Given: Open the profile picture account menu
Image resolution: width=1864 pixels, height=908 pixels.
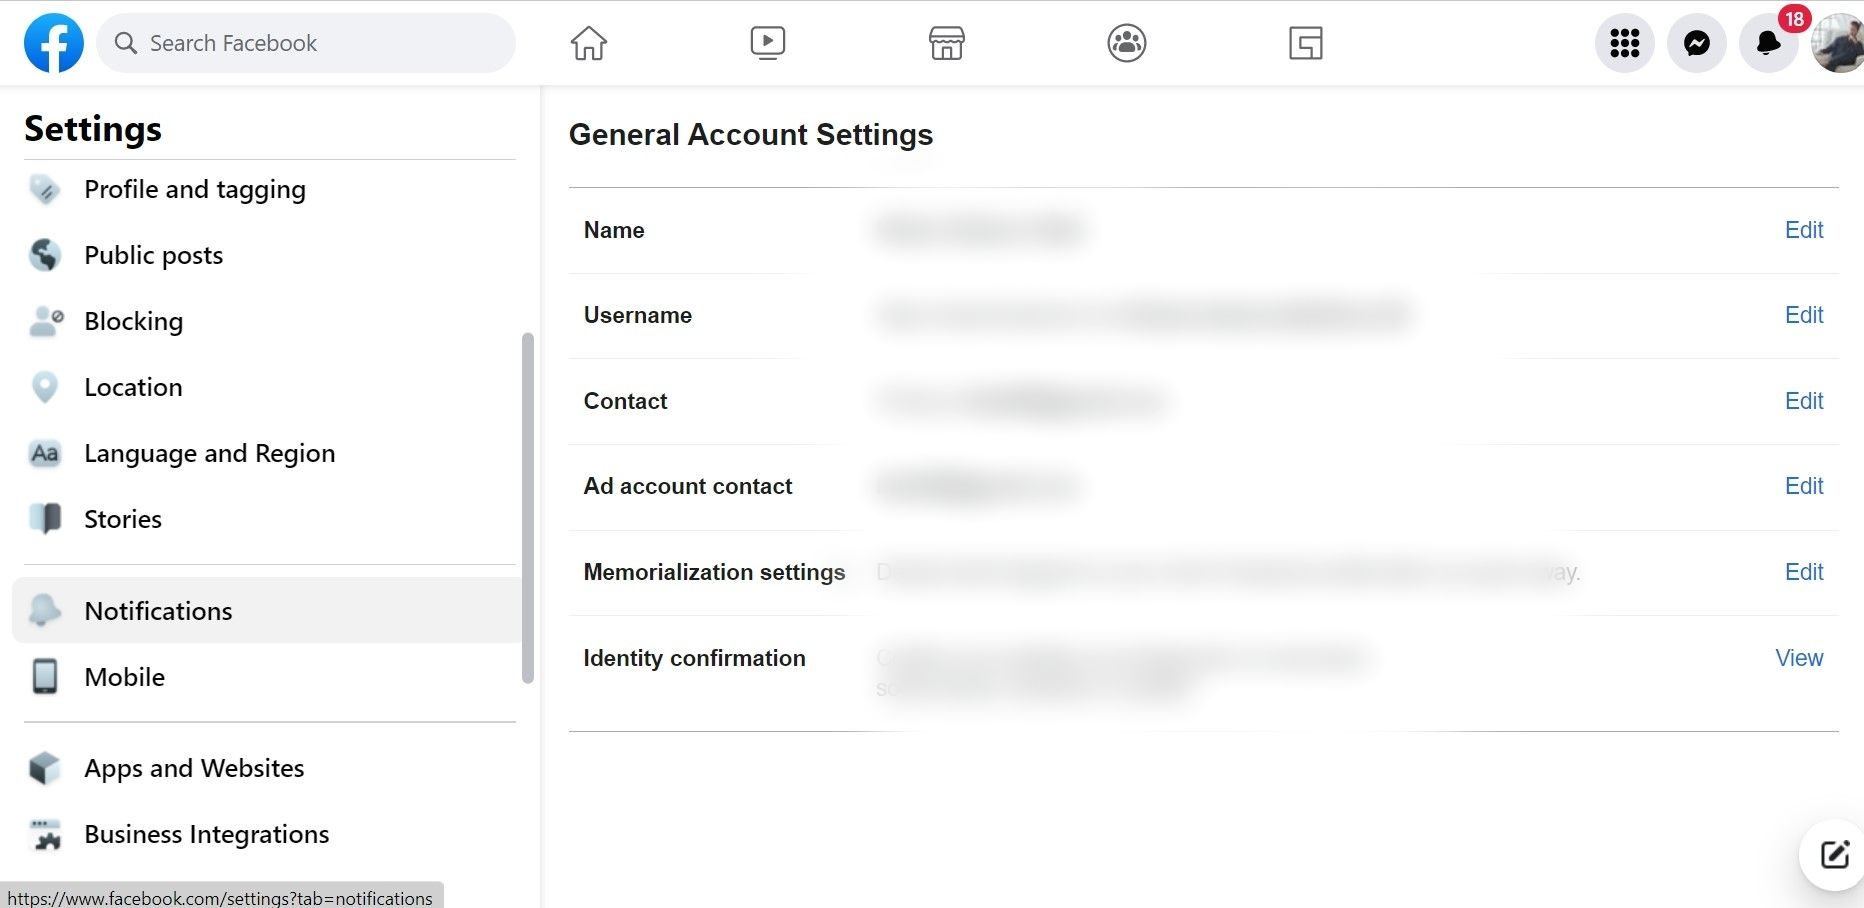Looking at the screenshot, I should tap(1840, 43).
